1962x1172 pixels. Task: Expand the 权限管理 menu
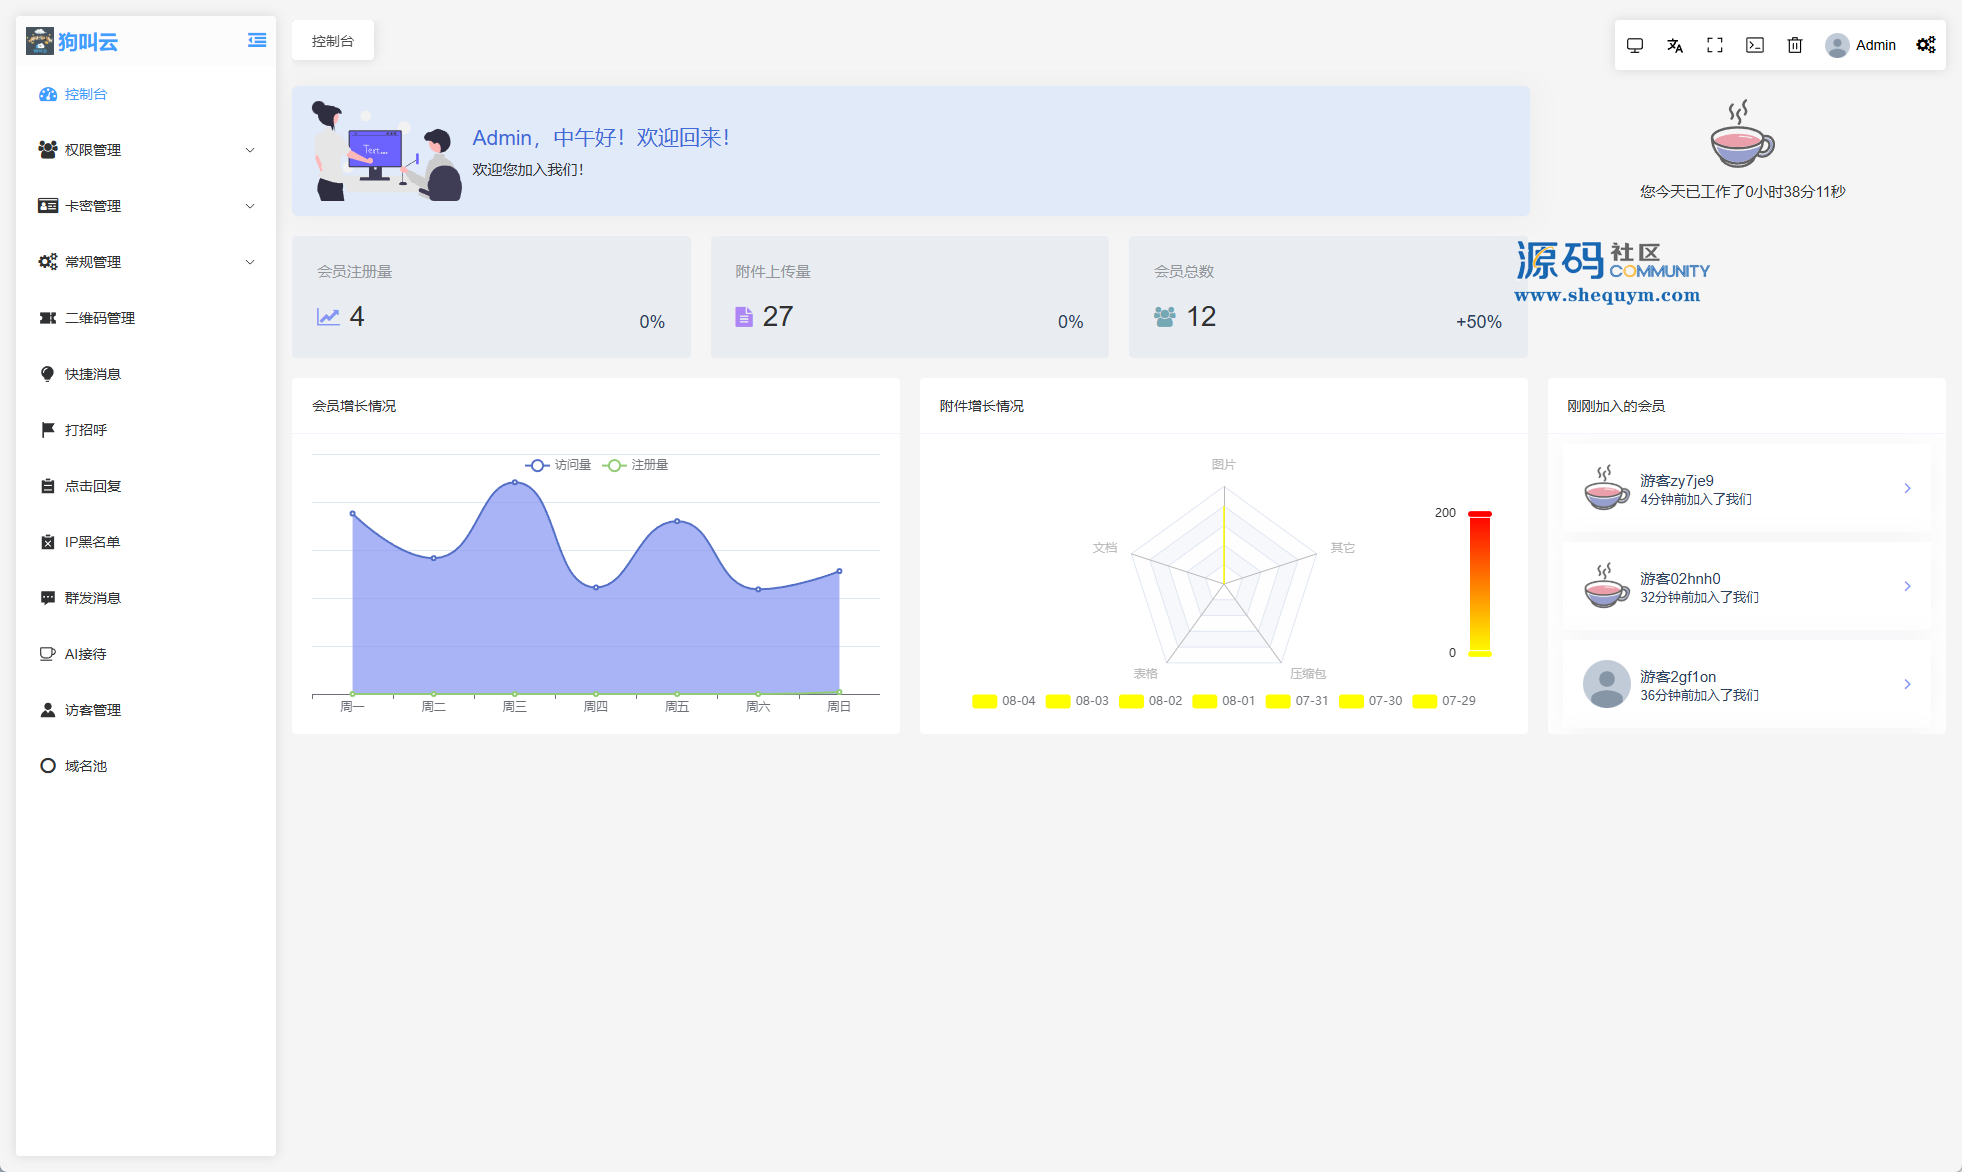[145, 150]
